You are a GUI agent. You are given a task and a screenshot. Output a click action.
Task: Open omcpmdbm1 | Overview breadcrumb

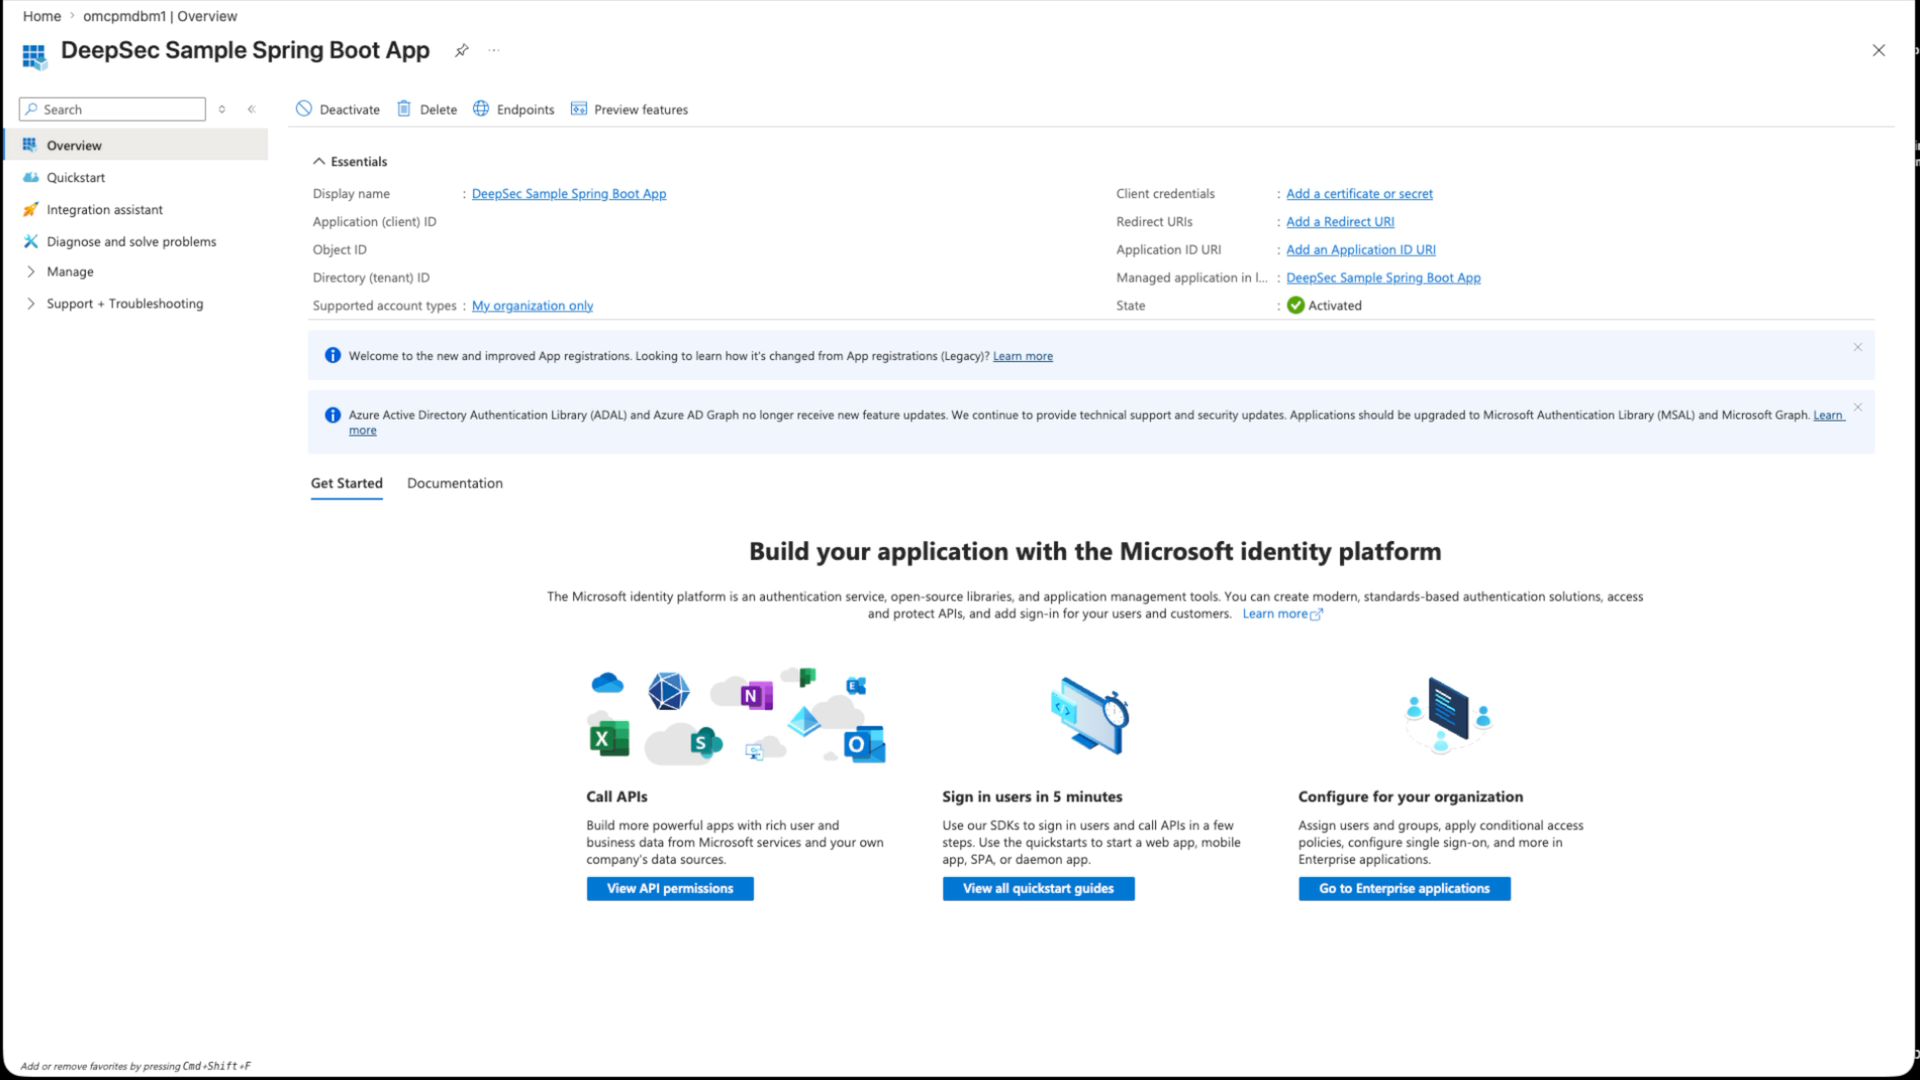(160, 16)
